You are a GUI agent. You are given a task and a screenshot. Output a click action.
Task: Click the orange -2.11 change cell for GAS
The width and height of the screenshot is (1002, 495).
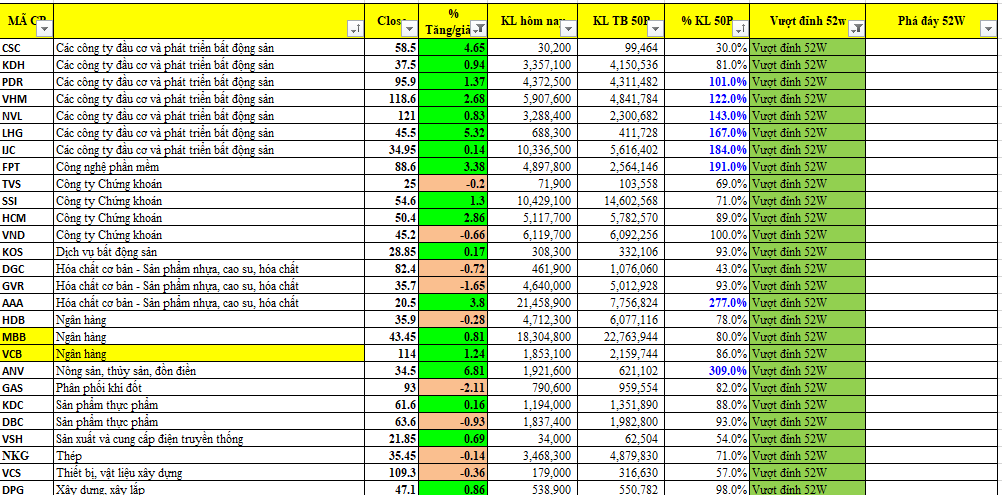pyautogui.click(x=455, y=388)
